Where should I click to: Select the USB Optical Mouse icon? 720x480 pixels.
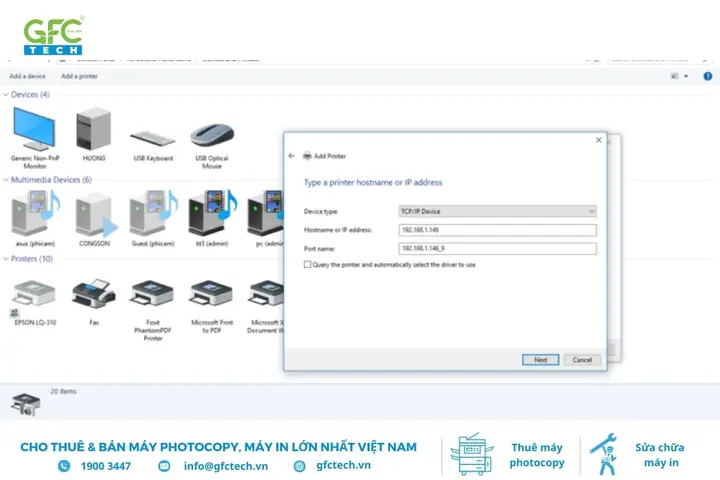[x=212, y=135]
